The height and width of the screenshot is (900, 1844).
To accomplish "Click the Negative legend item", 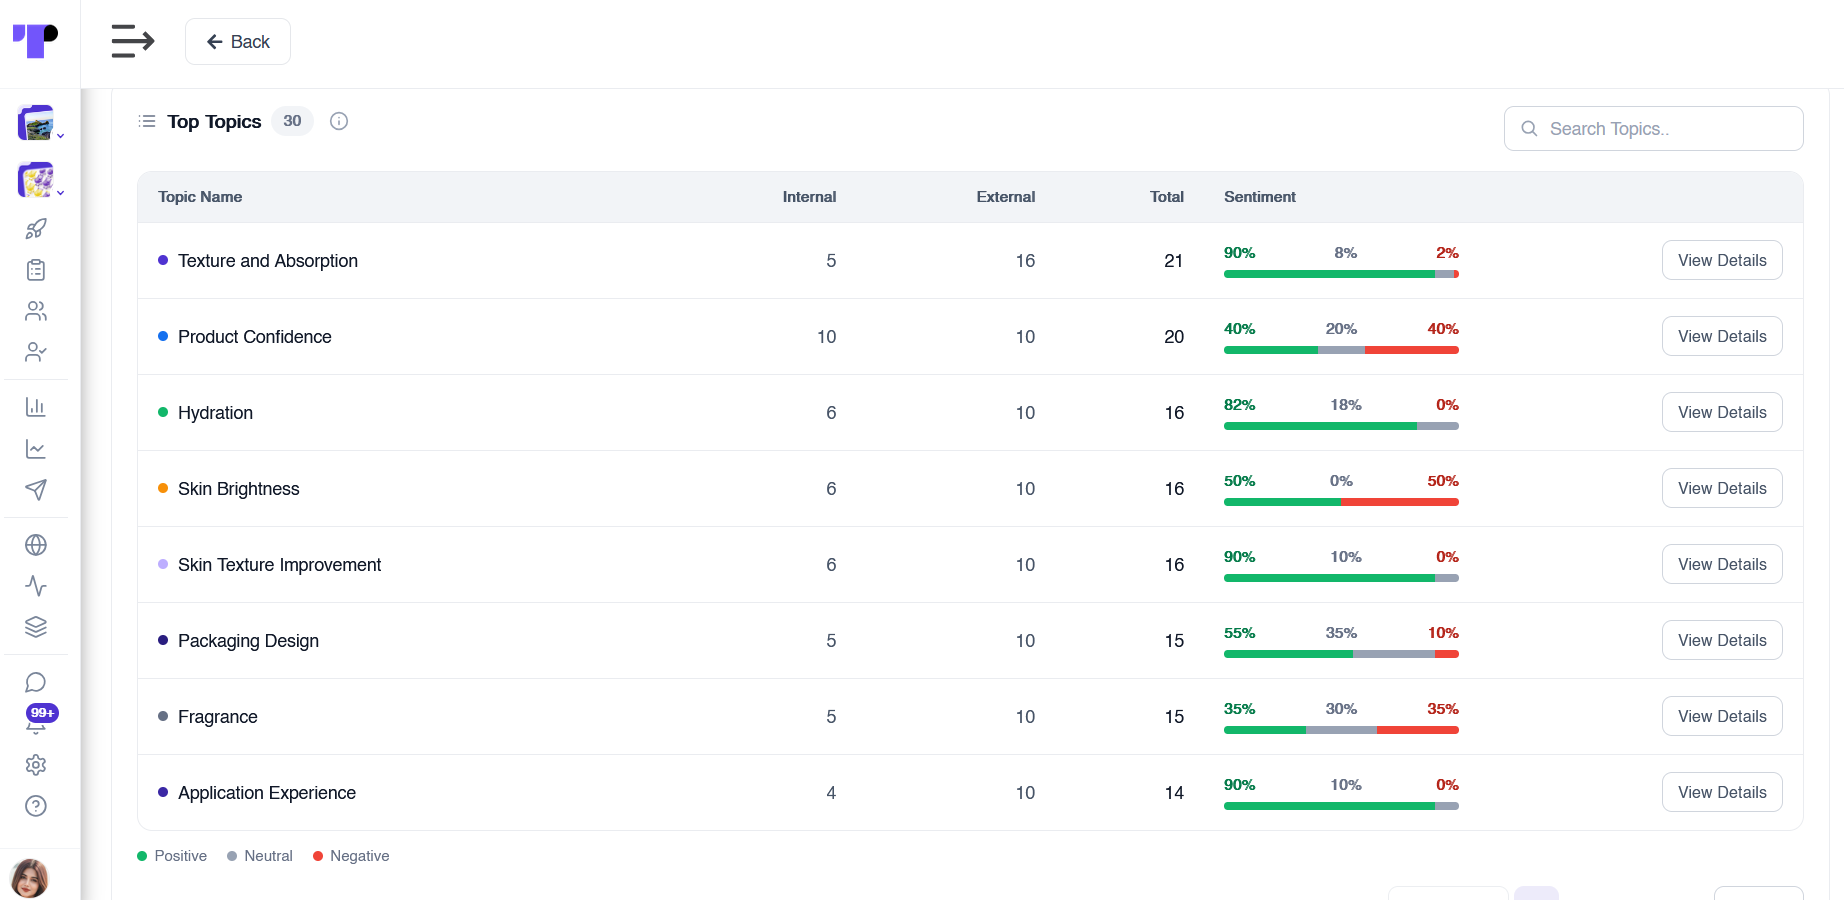I will pyautogui.click(x=351, y=856).
